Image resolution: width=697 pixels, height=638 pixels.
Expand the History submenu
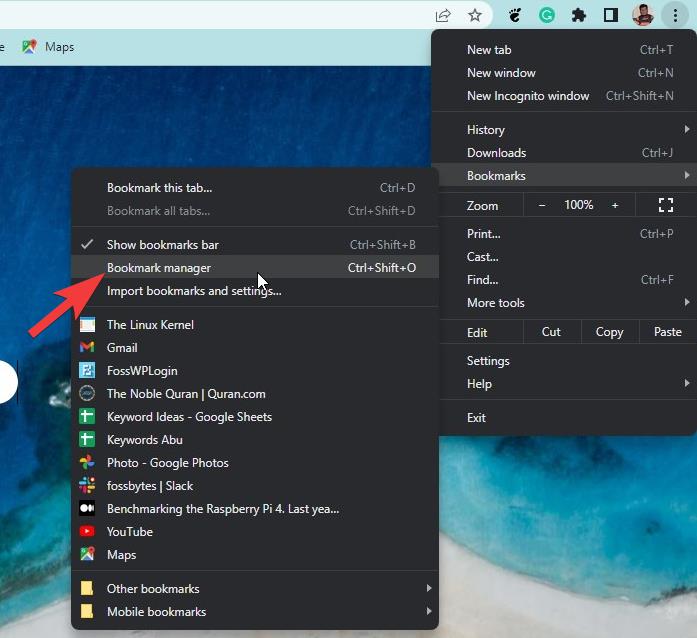pyautogui.click(x=564, y=130)
